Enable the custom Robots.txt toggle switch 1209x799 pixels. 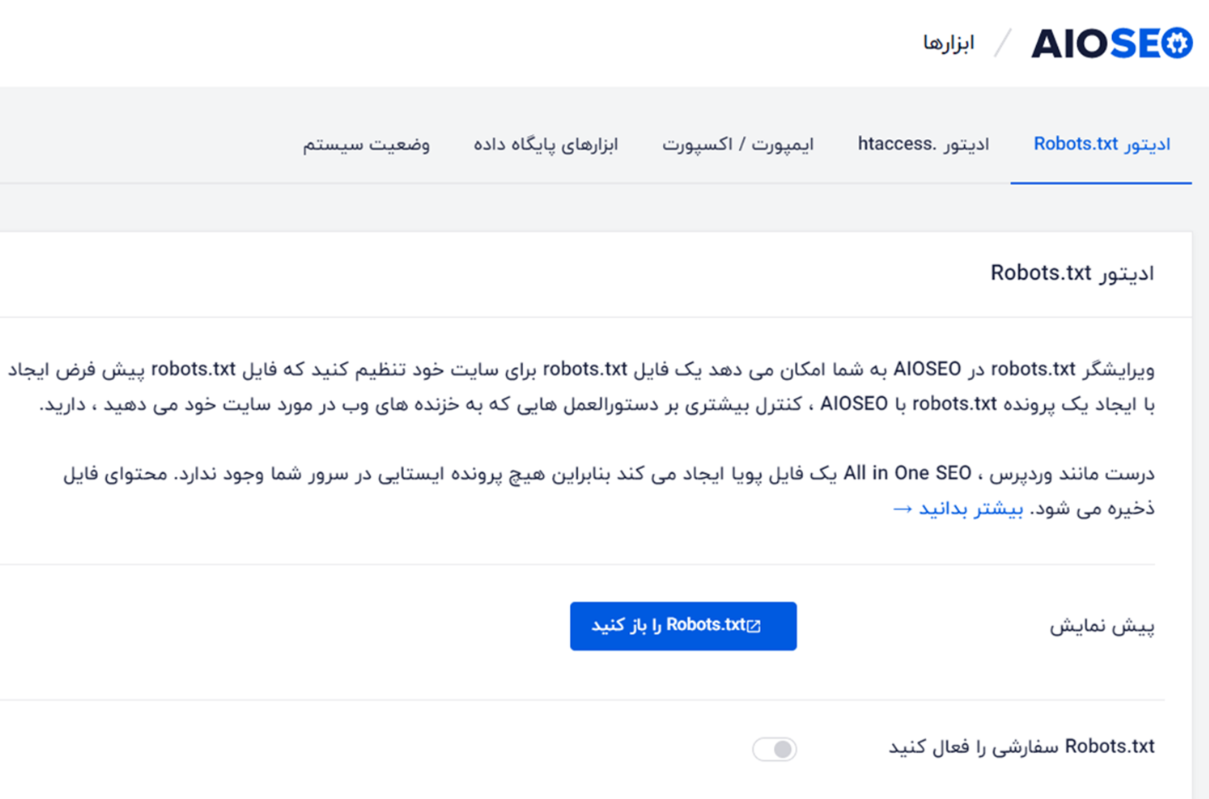click(x=775, y=749)
